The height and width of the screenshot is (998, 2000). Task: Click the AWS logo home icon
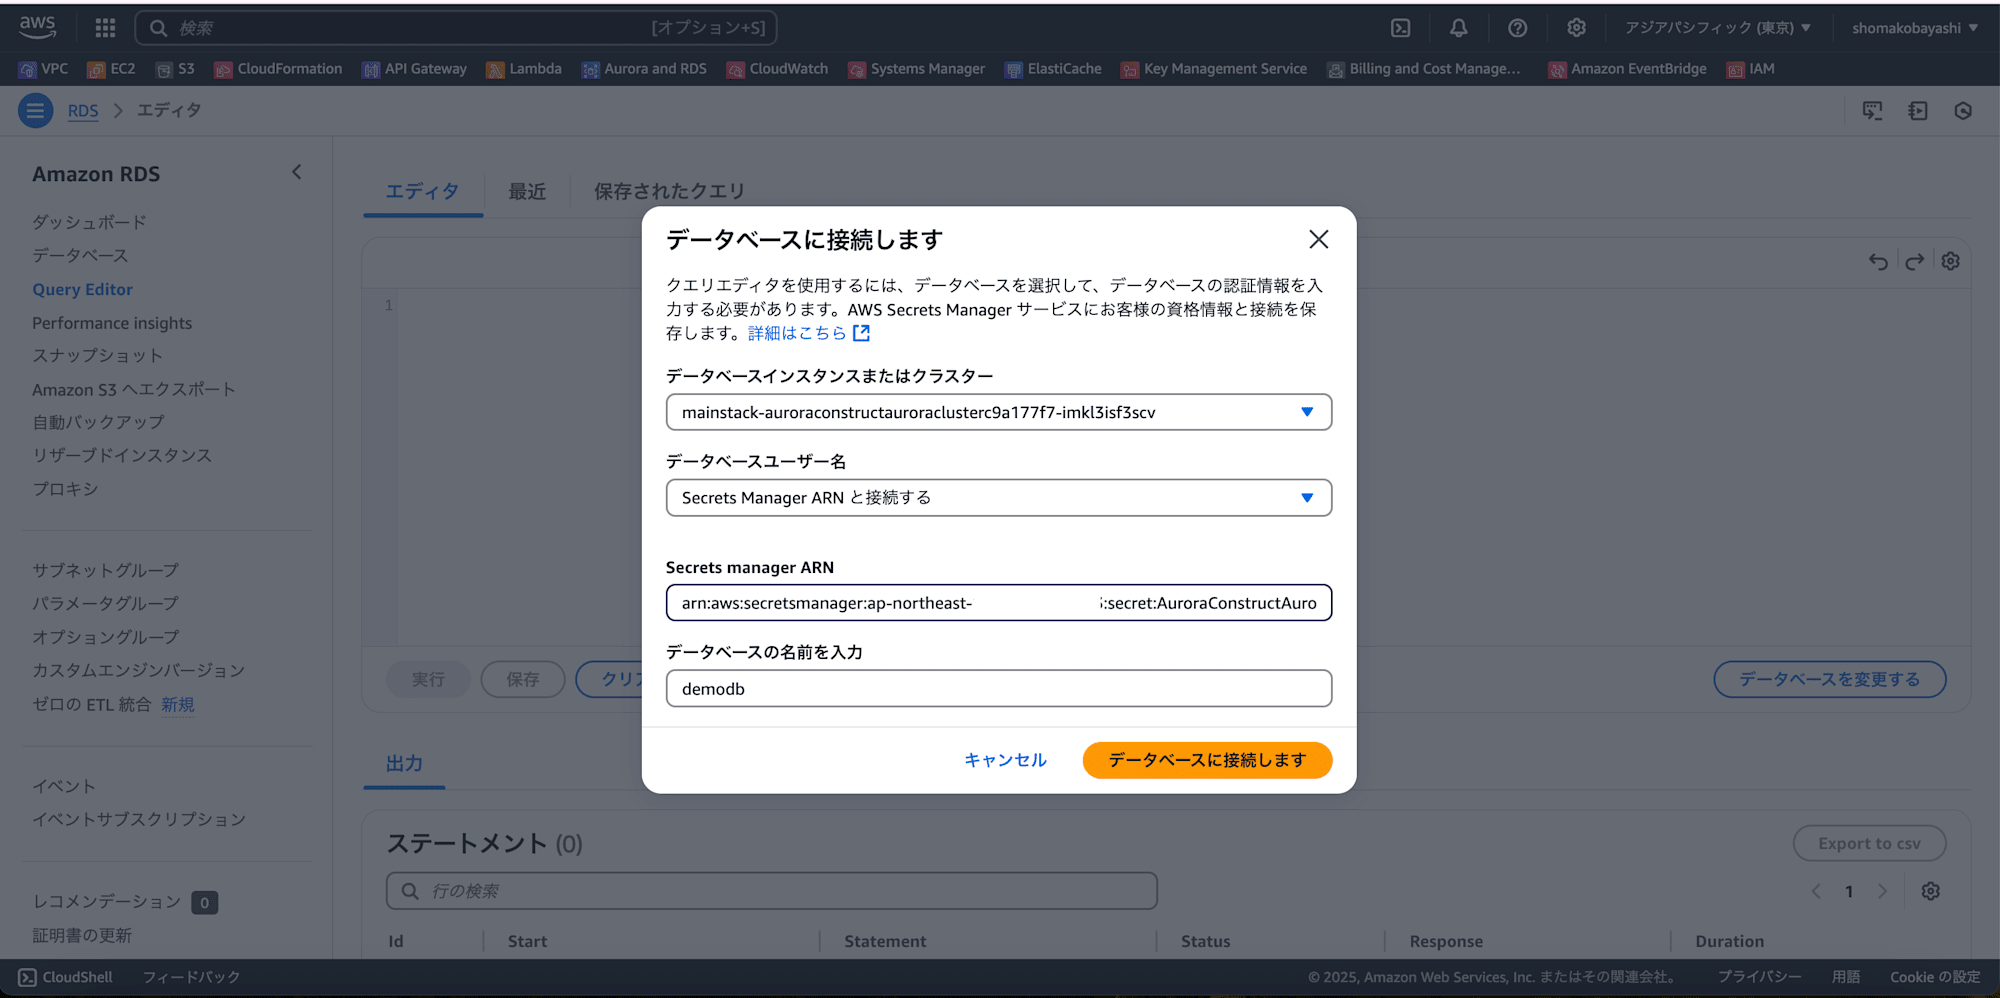37,27
